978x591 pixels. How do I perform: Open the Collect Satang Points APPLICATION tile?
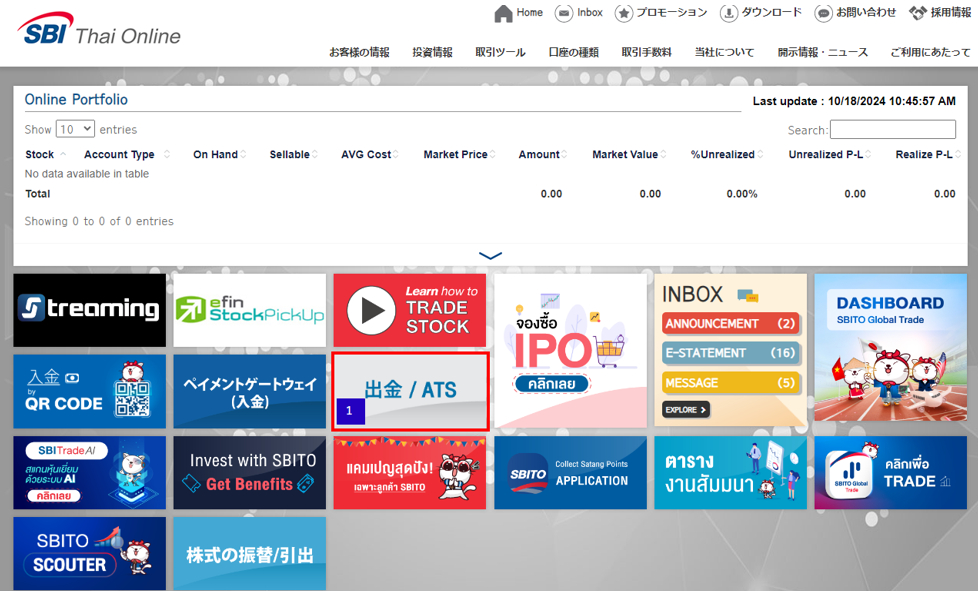tap(570, 473)
